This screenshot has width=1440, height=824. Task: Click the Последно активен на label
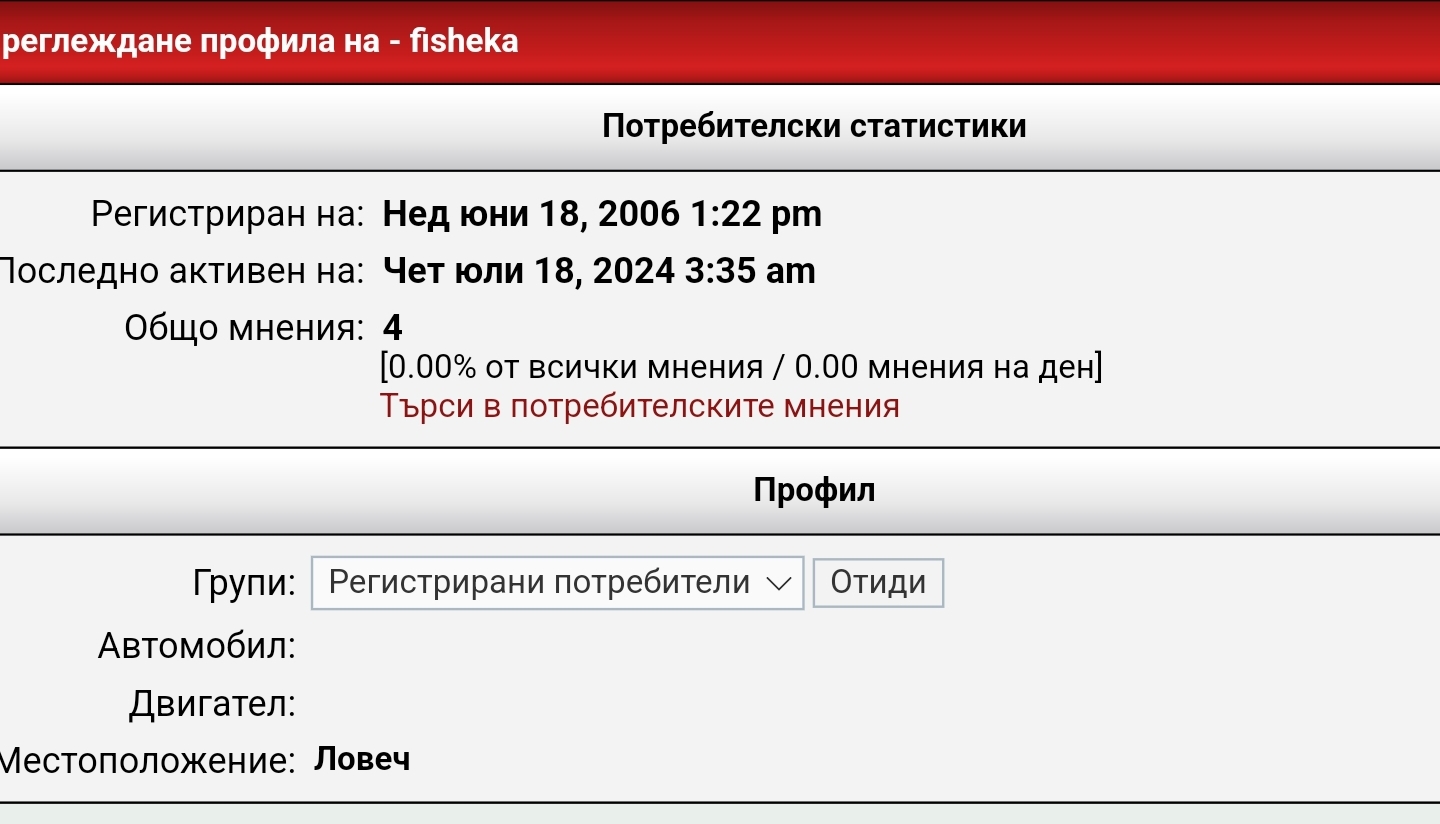(182, 271)
